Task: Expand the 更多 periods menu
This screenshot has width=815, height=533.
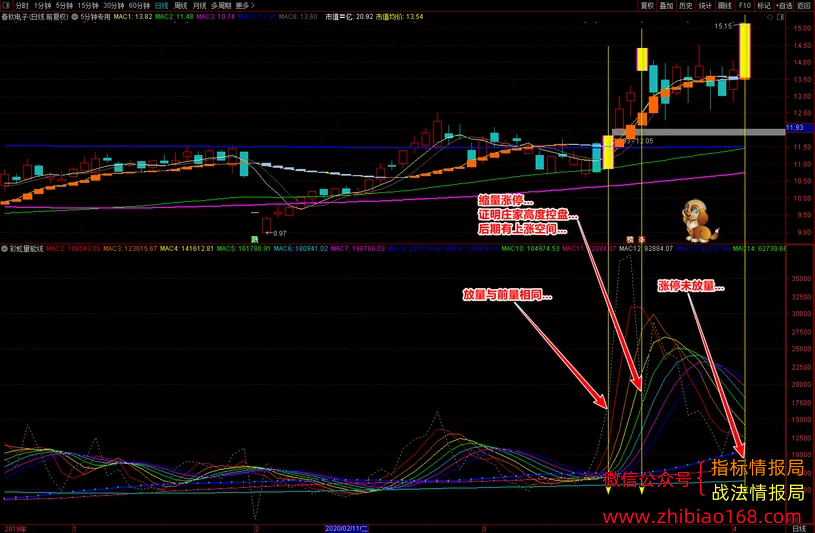Action: 245,5
